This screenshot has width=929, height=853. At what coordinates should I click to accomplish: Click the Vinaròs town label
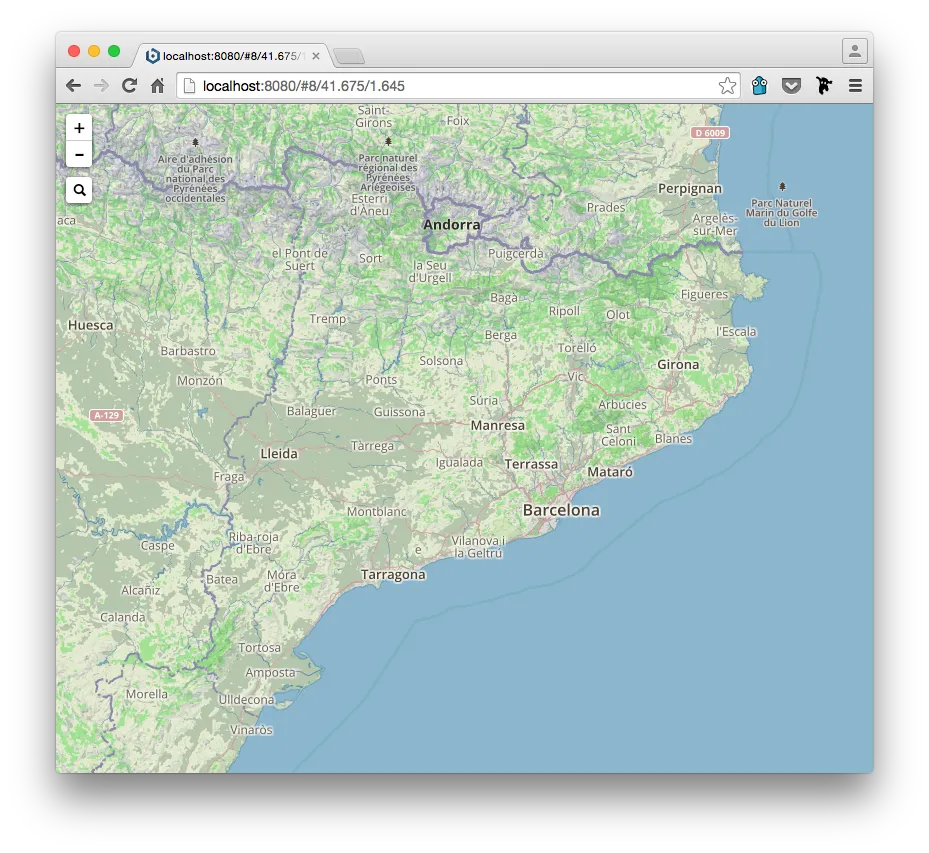[251, 730]
